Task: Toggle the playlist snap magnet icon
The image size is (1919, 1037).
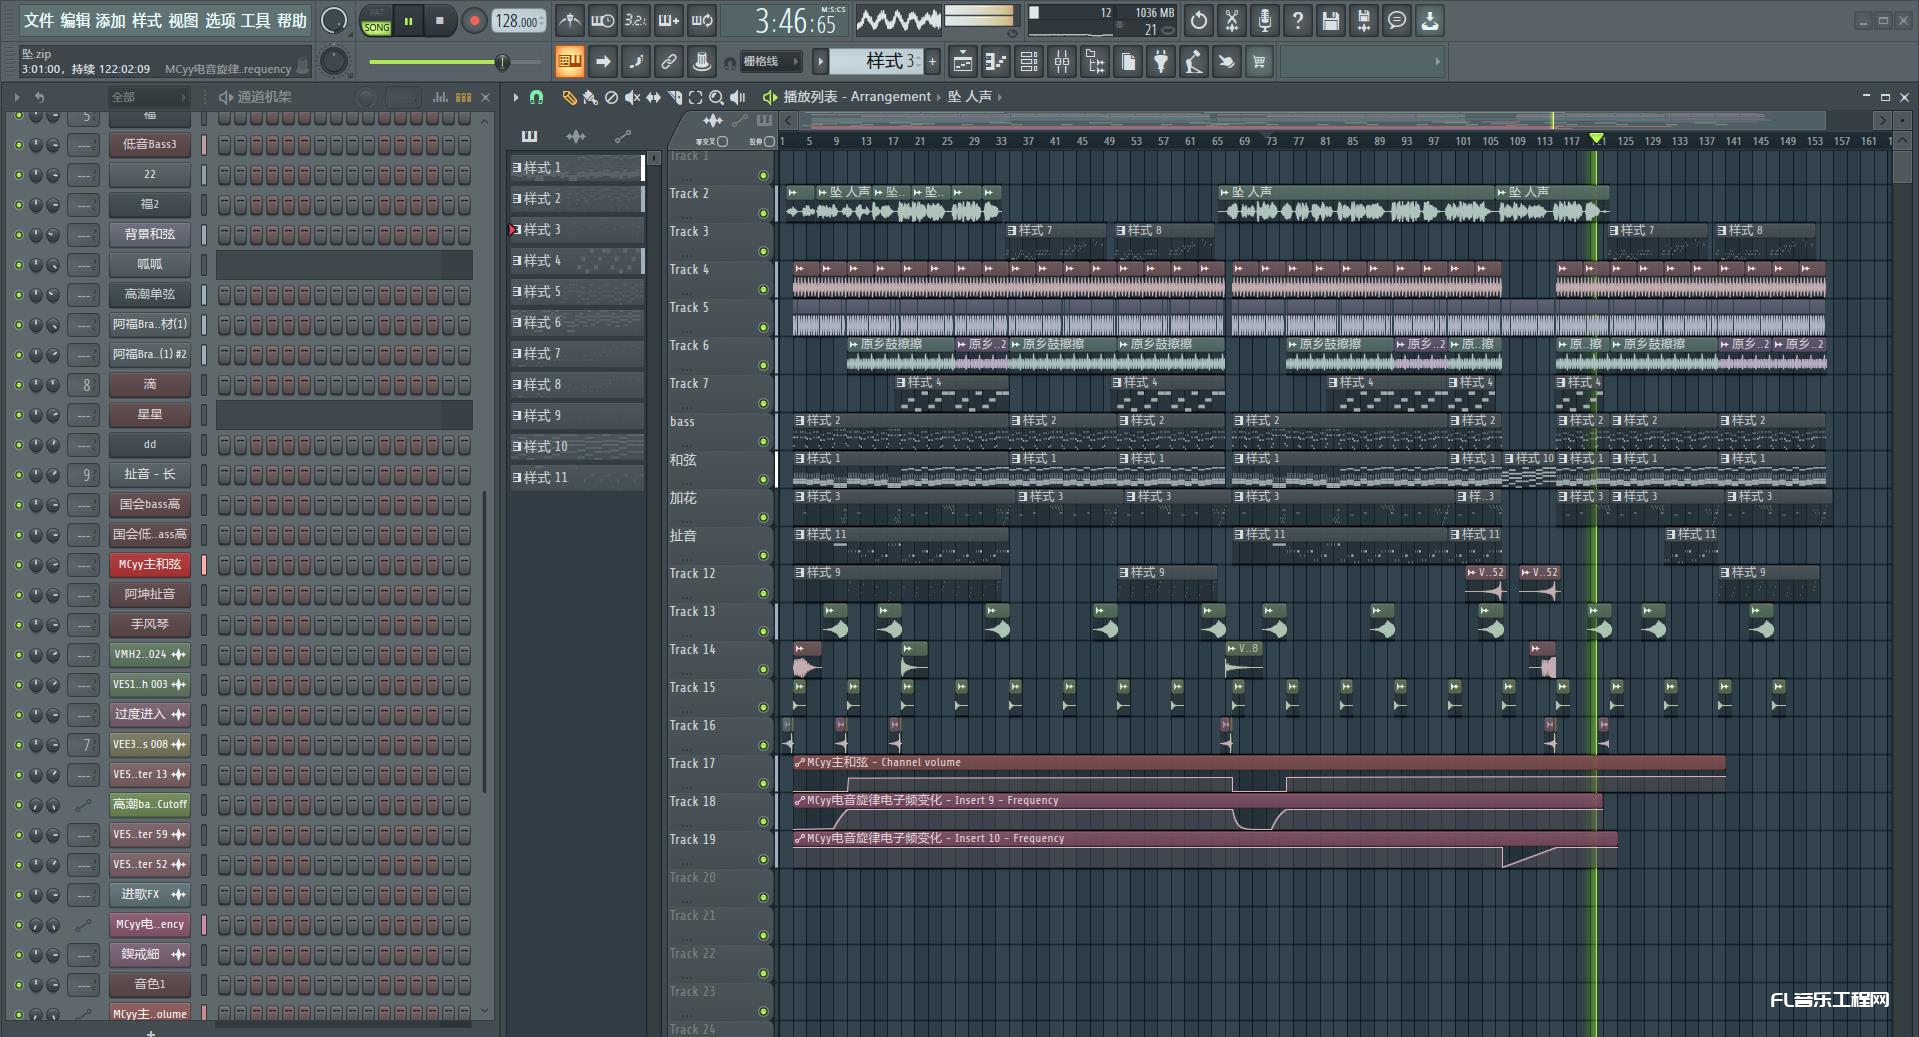Action: coord(537,97)
